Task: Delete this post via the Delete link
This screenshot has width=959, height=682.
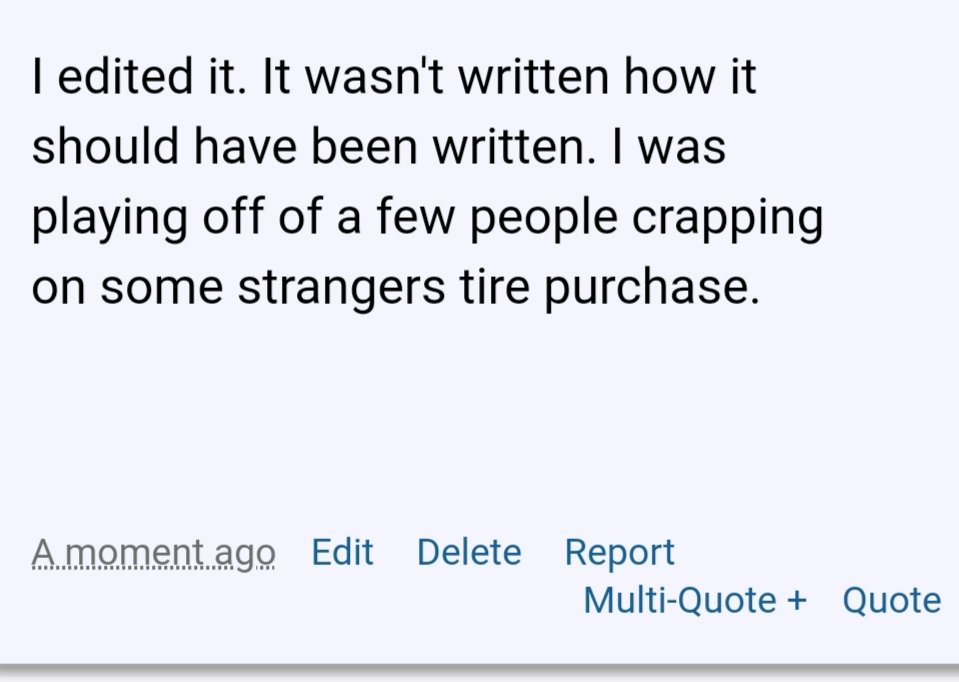Action: [x=469, y=552]
